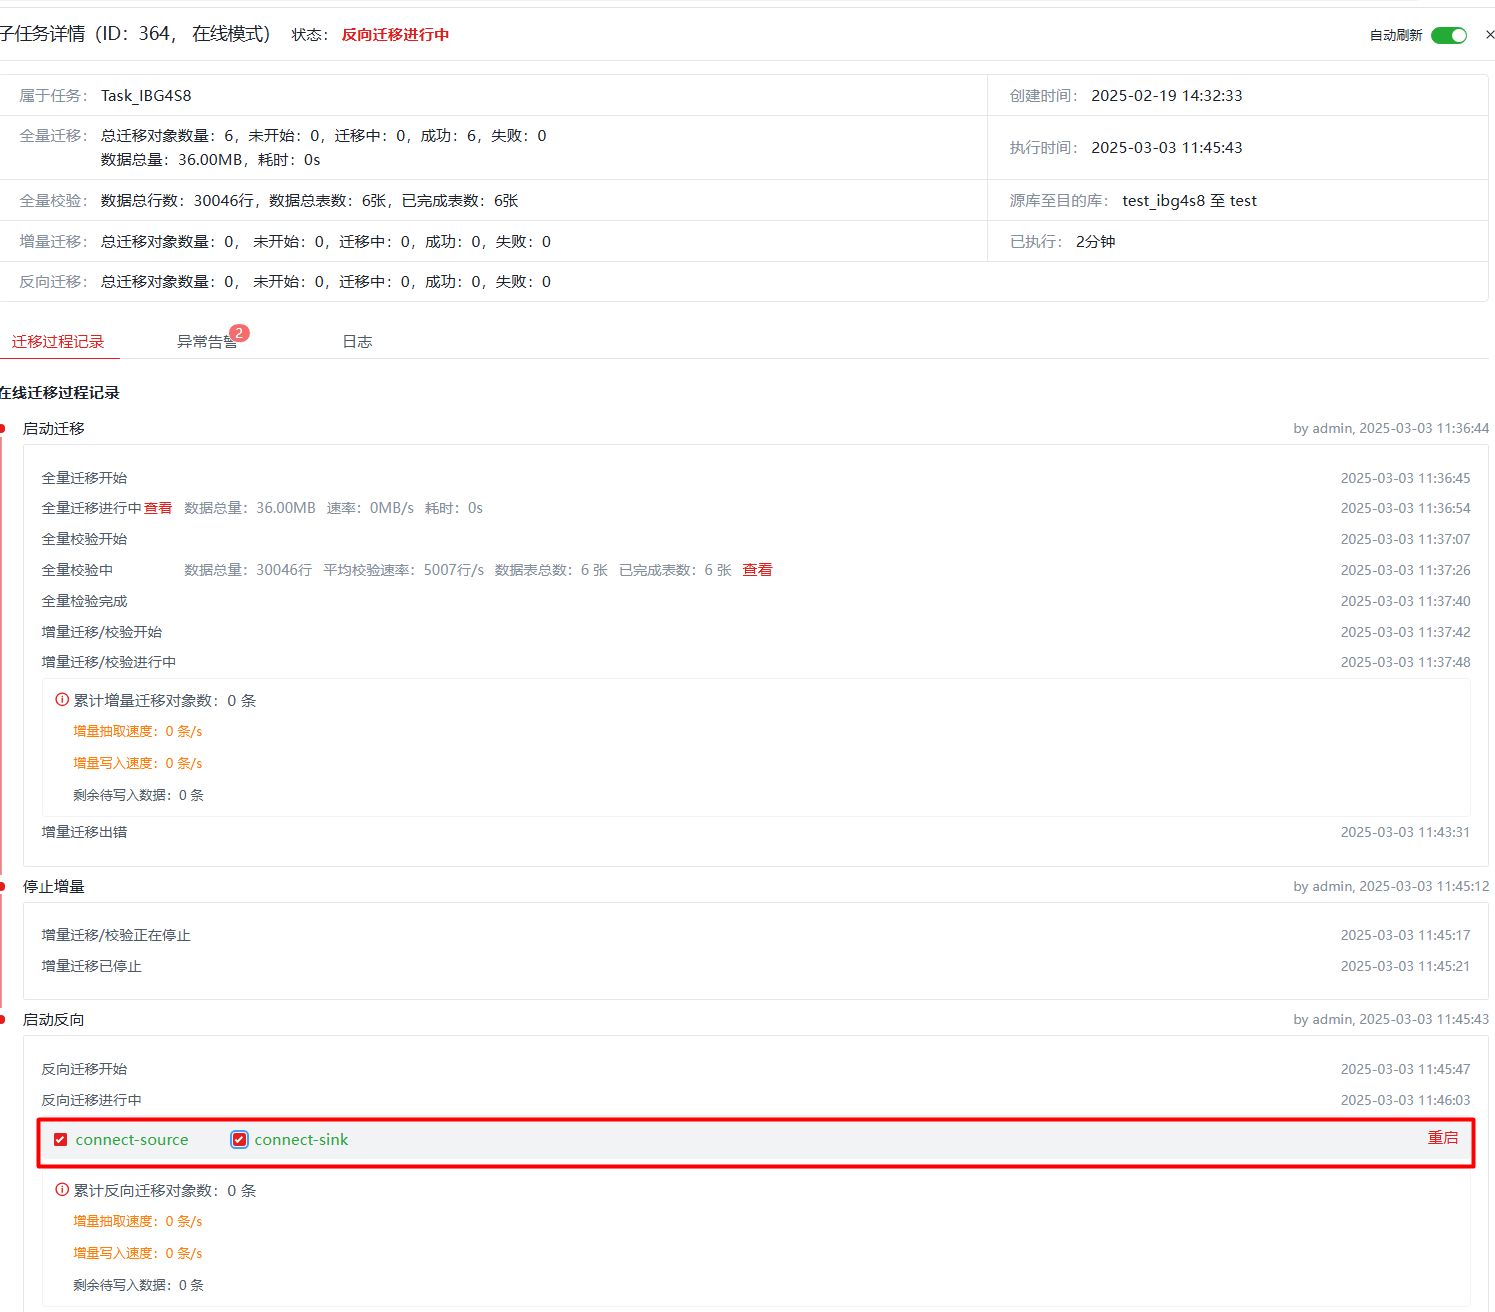Click the red timeline dot for 停止增量
The width and height of the screenshot is (1495, 1312).
pyautogui.click(x=3, y=887)
